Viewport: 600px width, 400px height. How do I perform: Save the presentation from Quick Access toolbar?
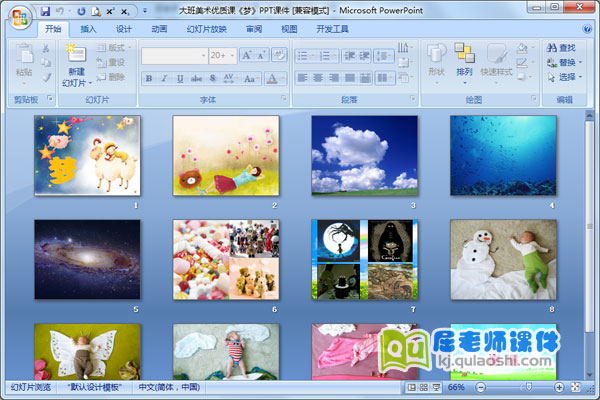pyautogui.click(x=45, y=9)
